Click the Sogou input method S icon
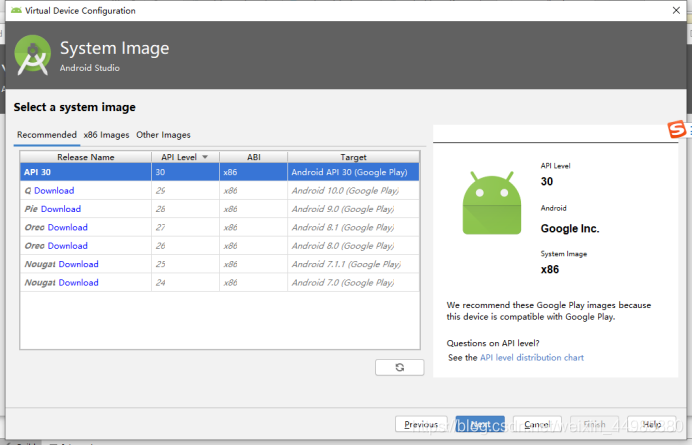 pyautogui.click(x=677, y=129)
